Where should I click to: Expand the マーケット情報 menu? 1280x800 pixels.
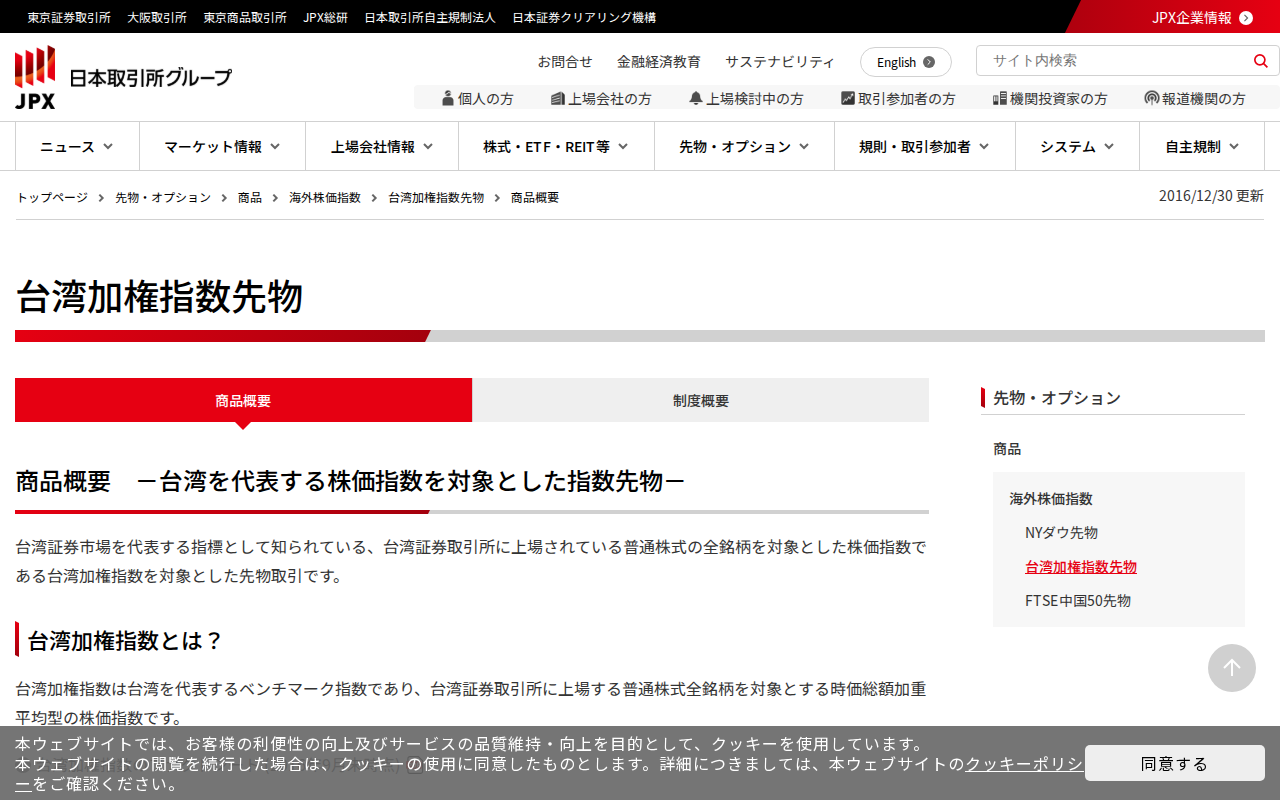(x=222, y=146)
